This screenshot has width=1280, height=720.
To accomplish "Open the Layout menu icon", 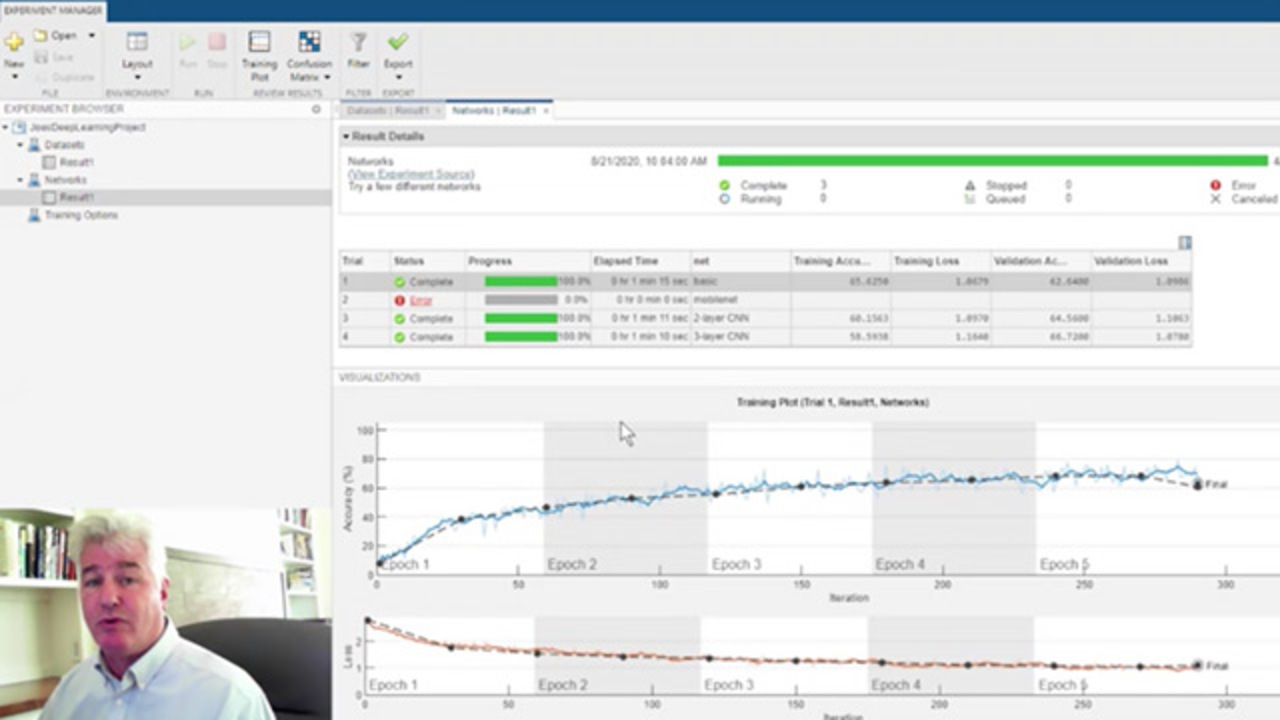I will pyautogui.click(x=137, y=43).
